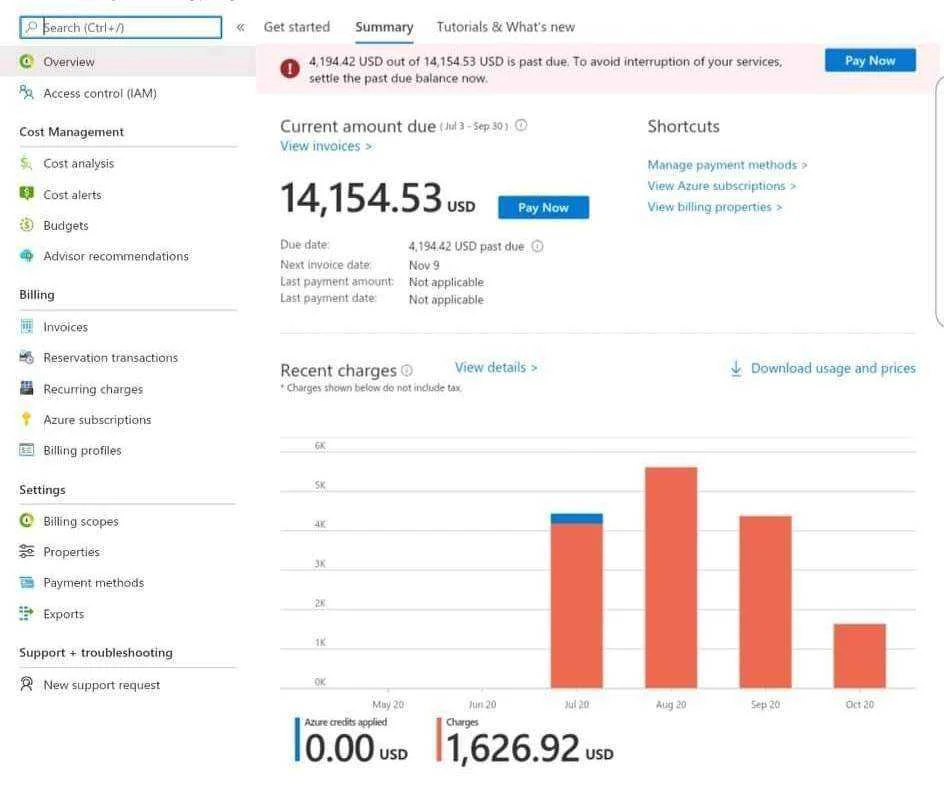Screen dimensions: 944x802
Task: Click the 14,154.53 USD amount
Action: pyautogui.click(x=377, y=198)
